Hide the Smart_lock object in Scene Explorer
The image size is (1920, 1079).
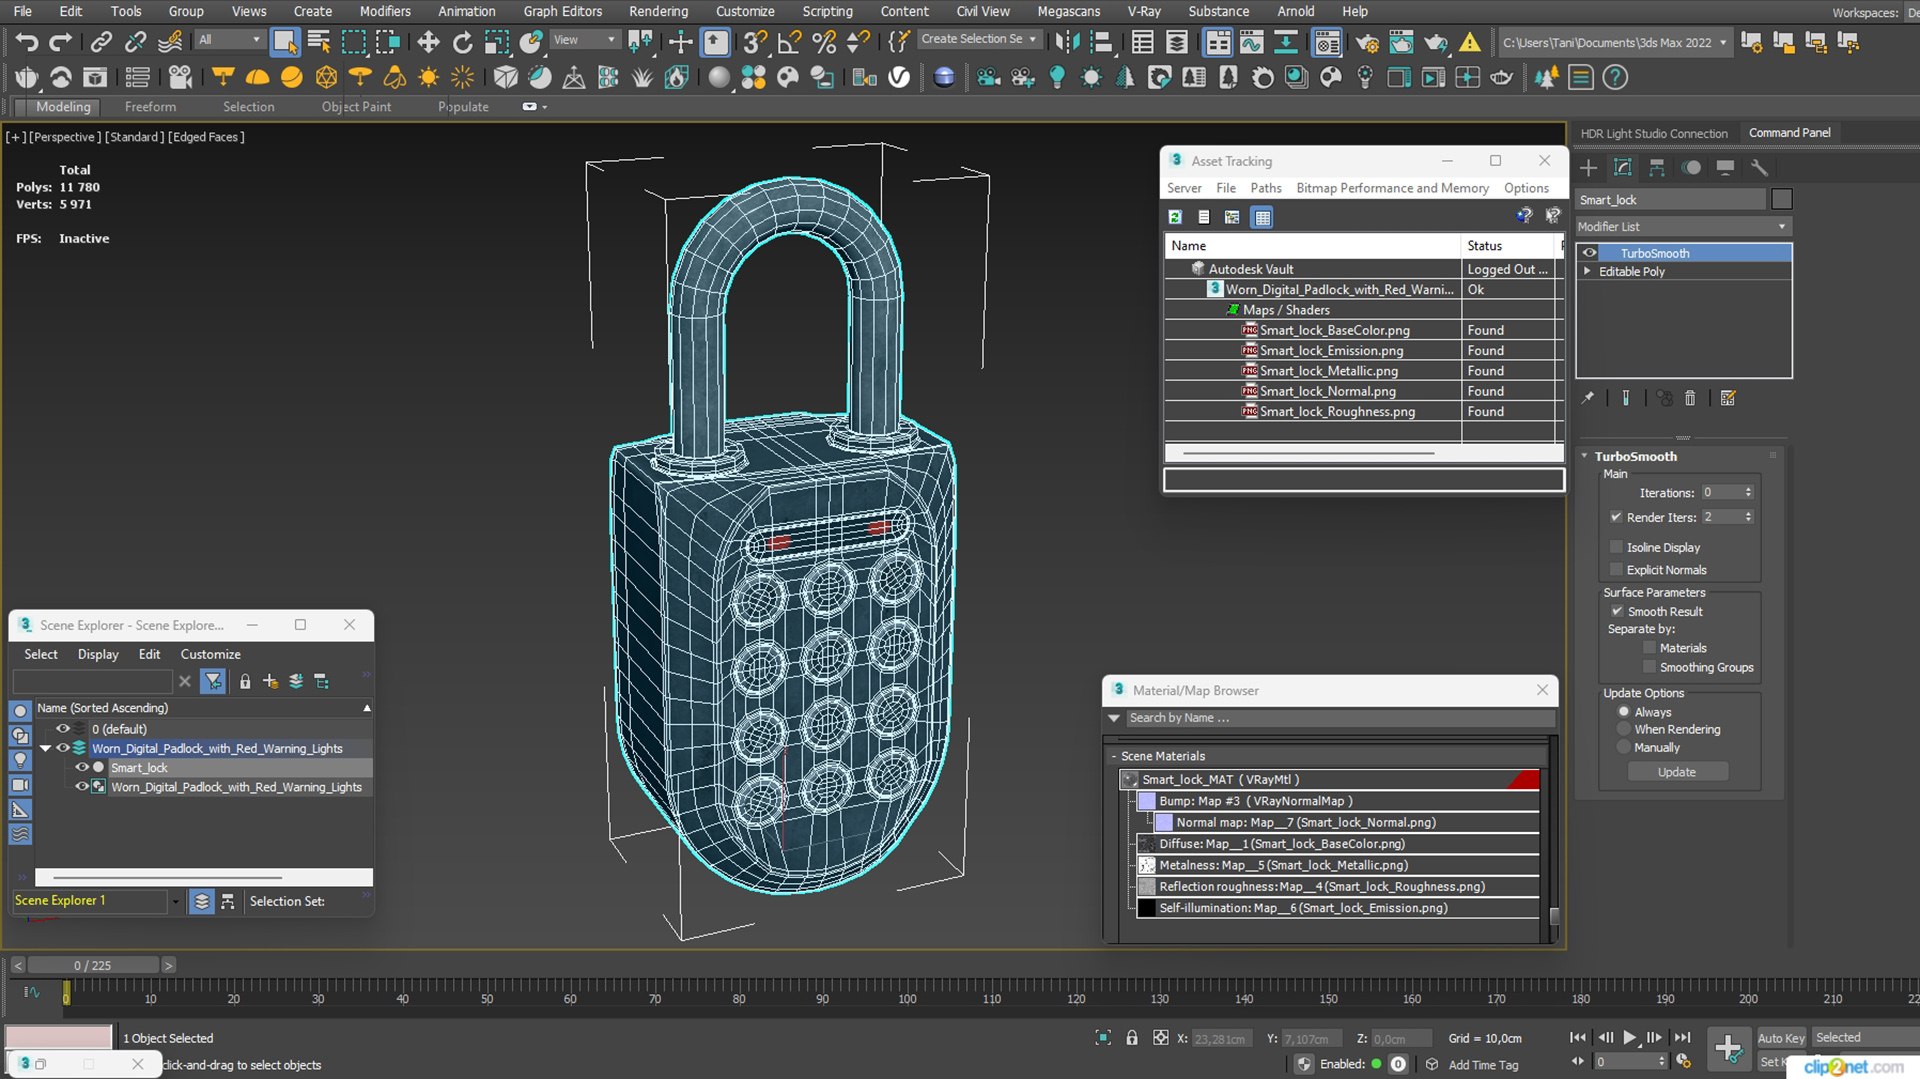tap(82, 768)
